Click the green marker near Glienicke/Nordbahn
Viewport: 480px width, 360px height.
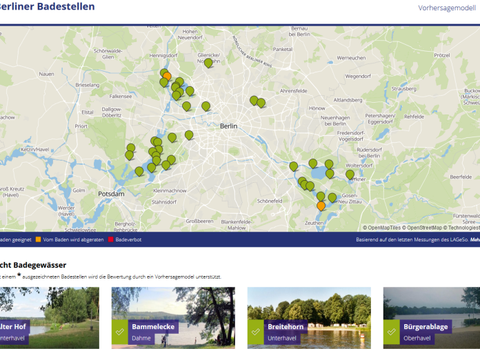point(208,63)
